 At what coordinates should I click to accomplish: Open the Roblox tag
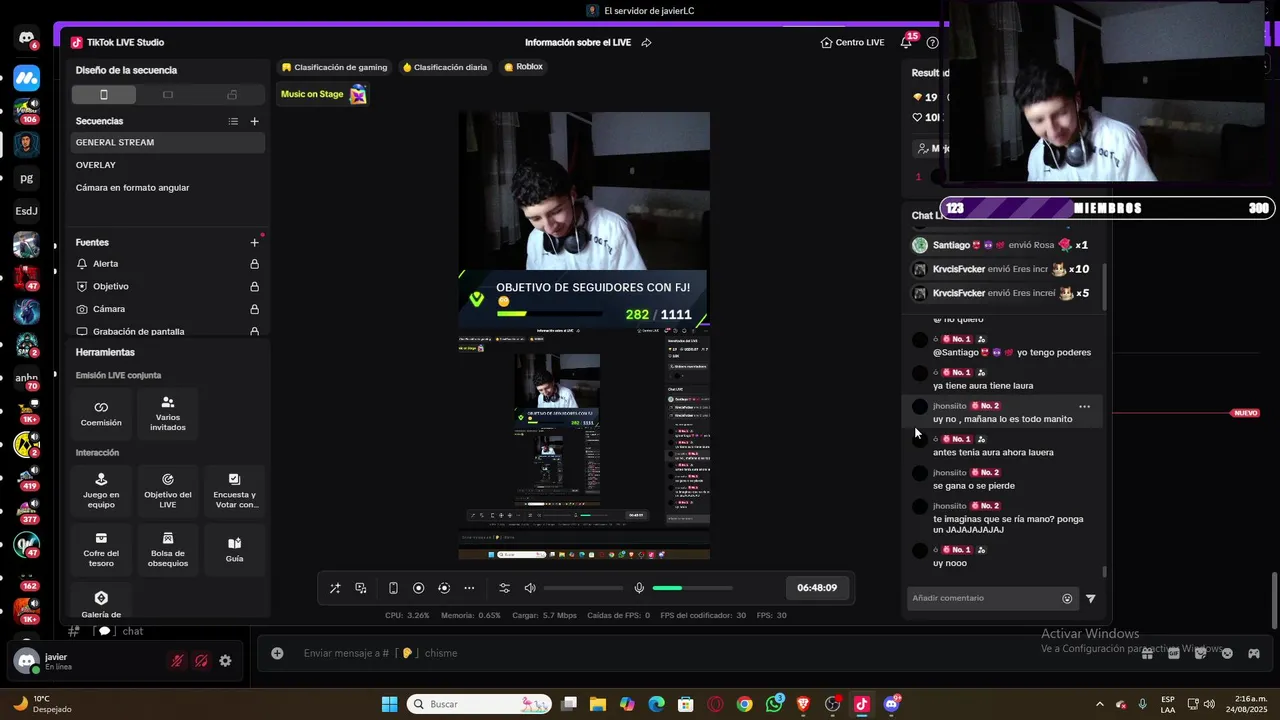click(x=523, y=67)
